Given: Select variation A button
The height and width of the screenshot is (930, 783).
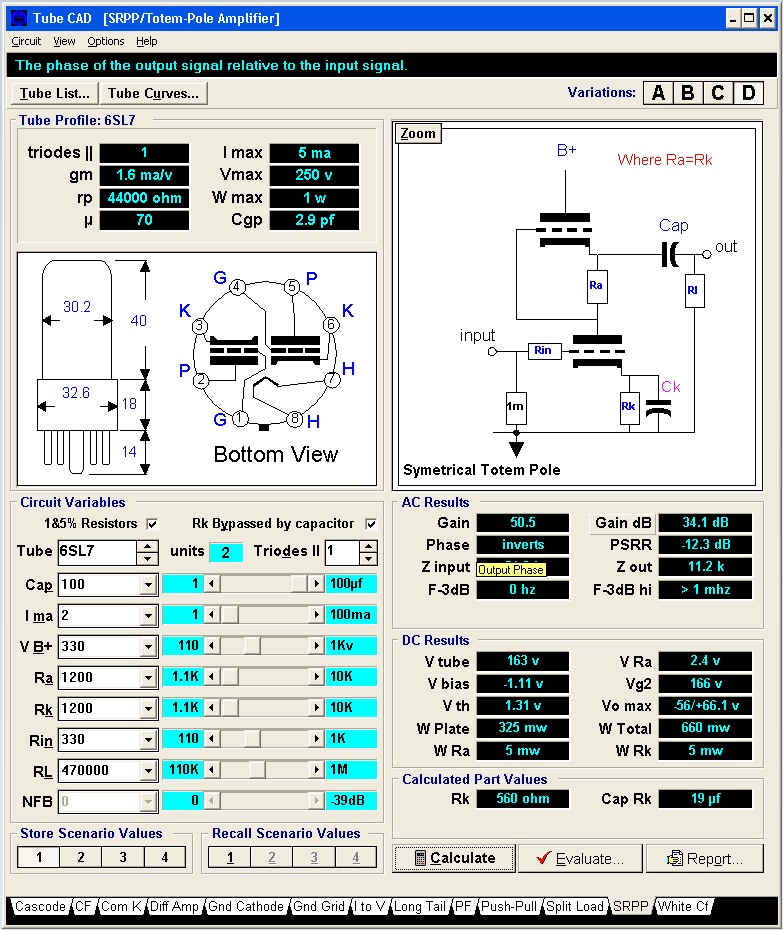Looking at the screenshot, I should 658,93.
